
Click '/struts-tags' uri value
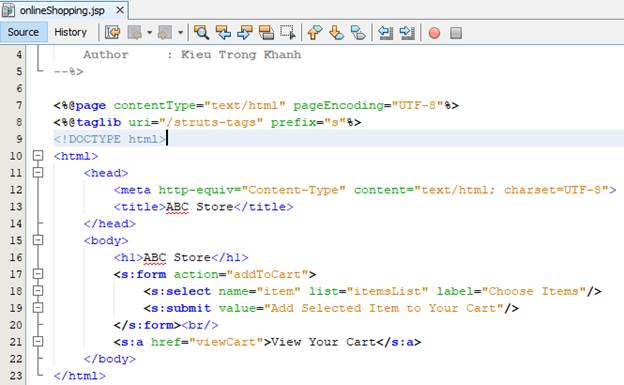tap(214, 122)
